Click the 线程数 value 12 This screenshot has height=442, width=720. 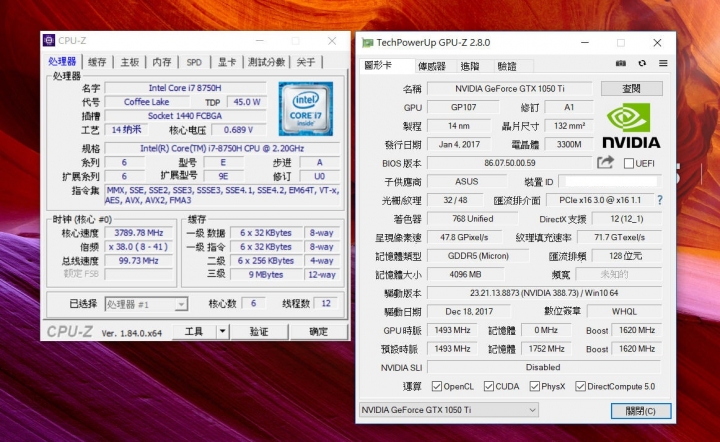point(326,303)
